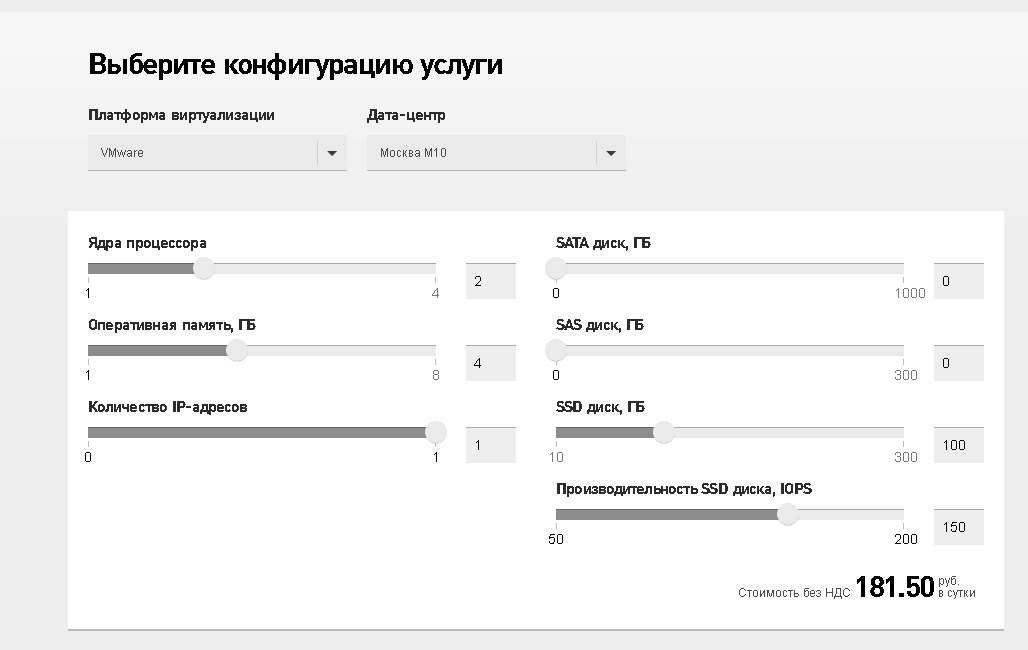1028x650 pixels.
Task: Focus the SSD IOPS value field
Action: tap(958, 527)
